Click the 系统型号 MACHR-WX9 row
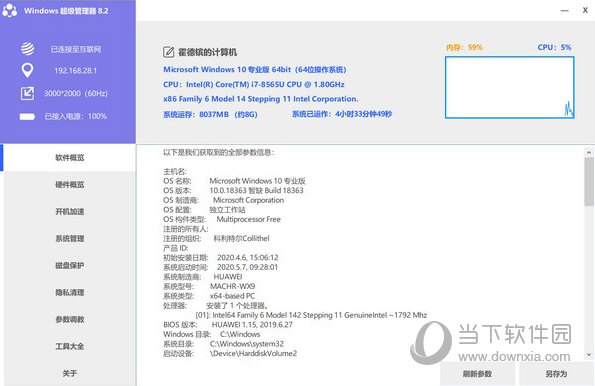Screen dimensions: 595x386 click(x=209, y=286)
